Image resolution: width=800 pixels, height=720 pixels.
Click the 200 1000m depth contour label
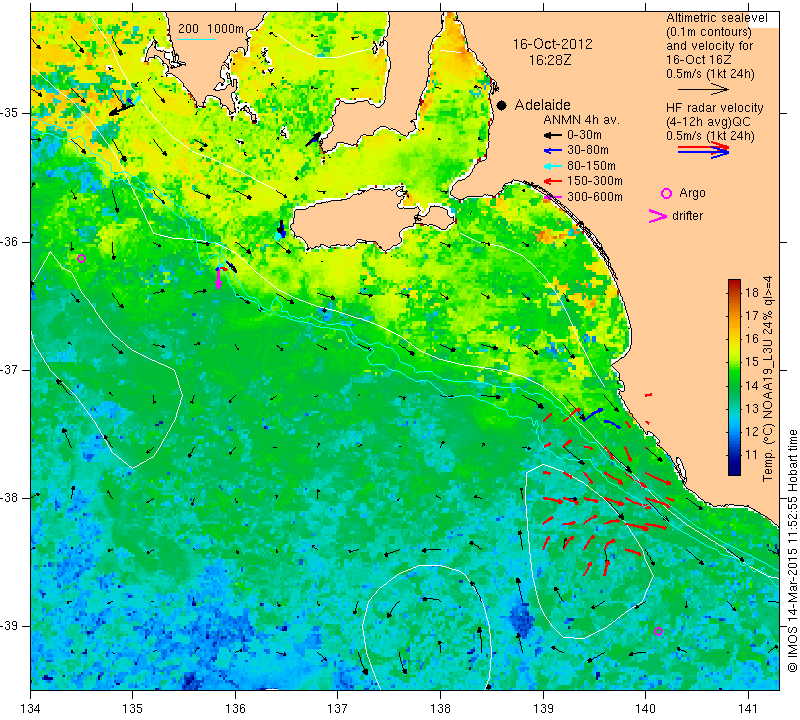coord(211,29)
